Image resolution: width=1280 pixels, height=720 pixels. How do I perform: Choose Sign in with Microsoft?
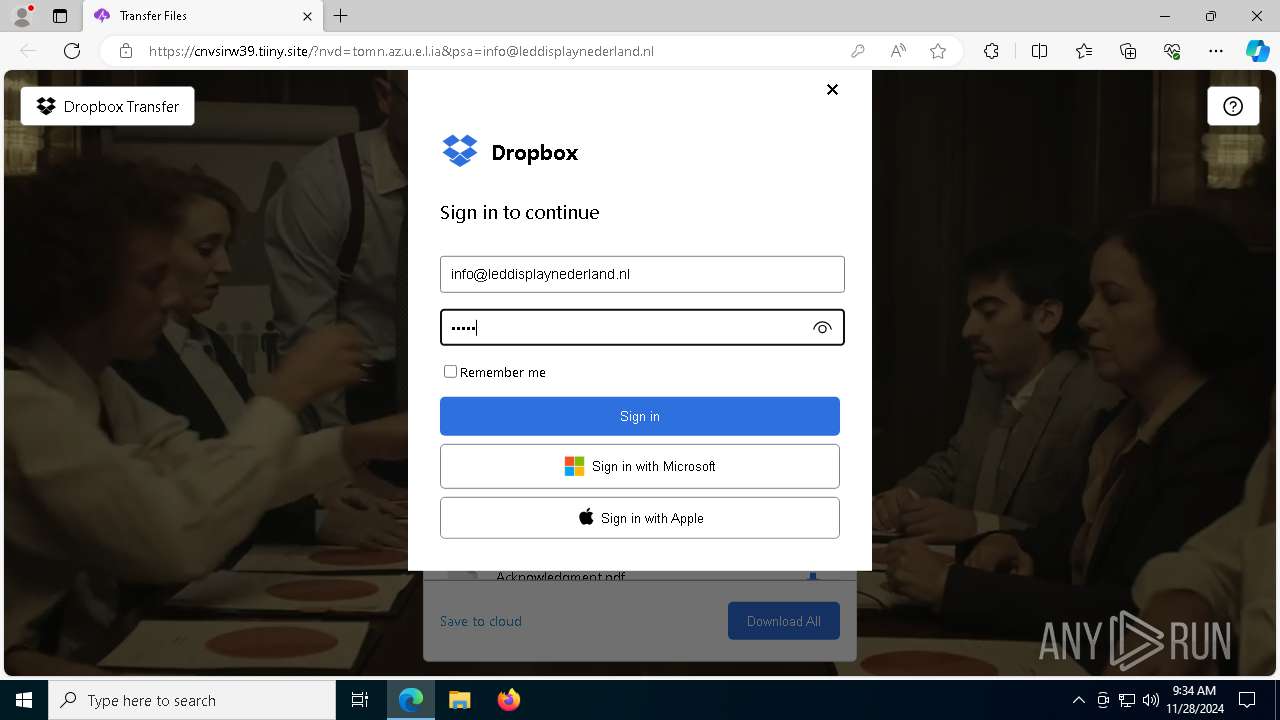coord(640,466)
